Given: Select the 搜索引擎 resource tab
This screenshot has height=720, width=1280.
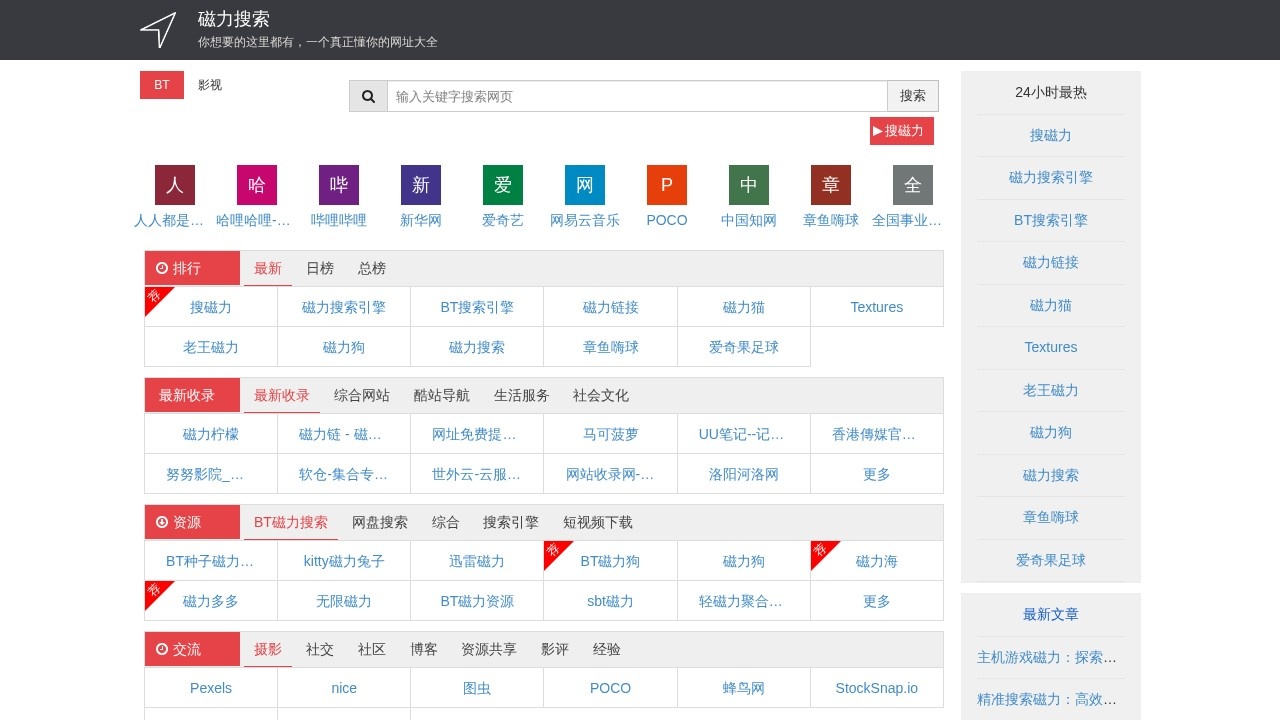Looking at the screenshot, I should coord(511,522).
